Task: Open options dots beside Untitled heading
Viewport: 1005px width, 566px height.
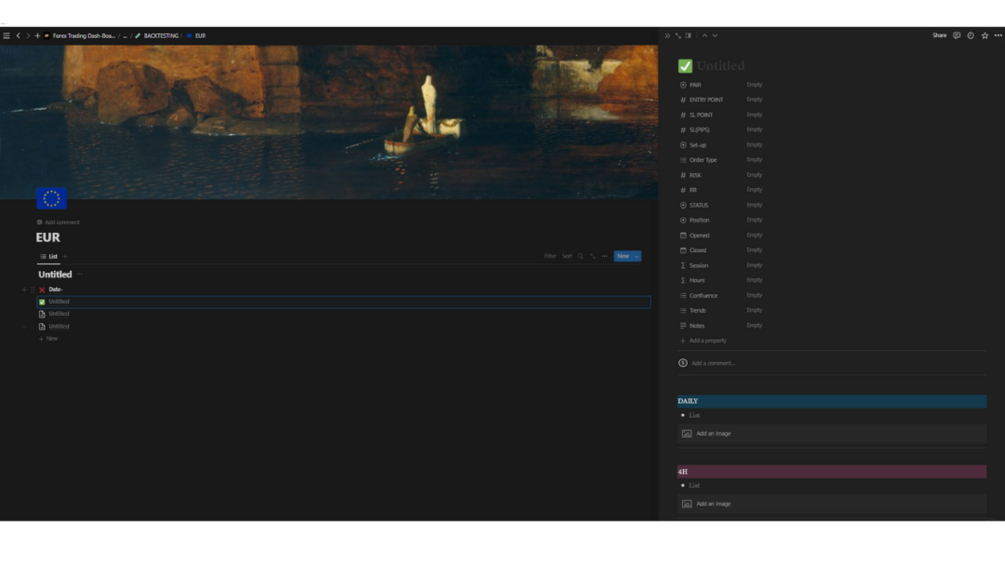Action: pos(80,274)
